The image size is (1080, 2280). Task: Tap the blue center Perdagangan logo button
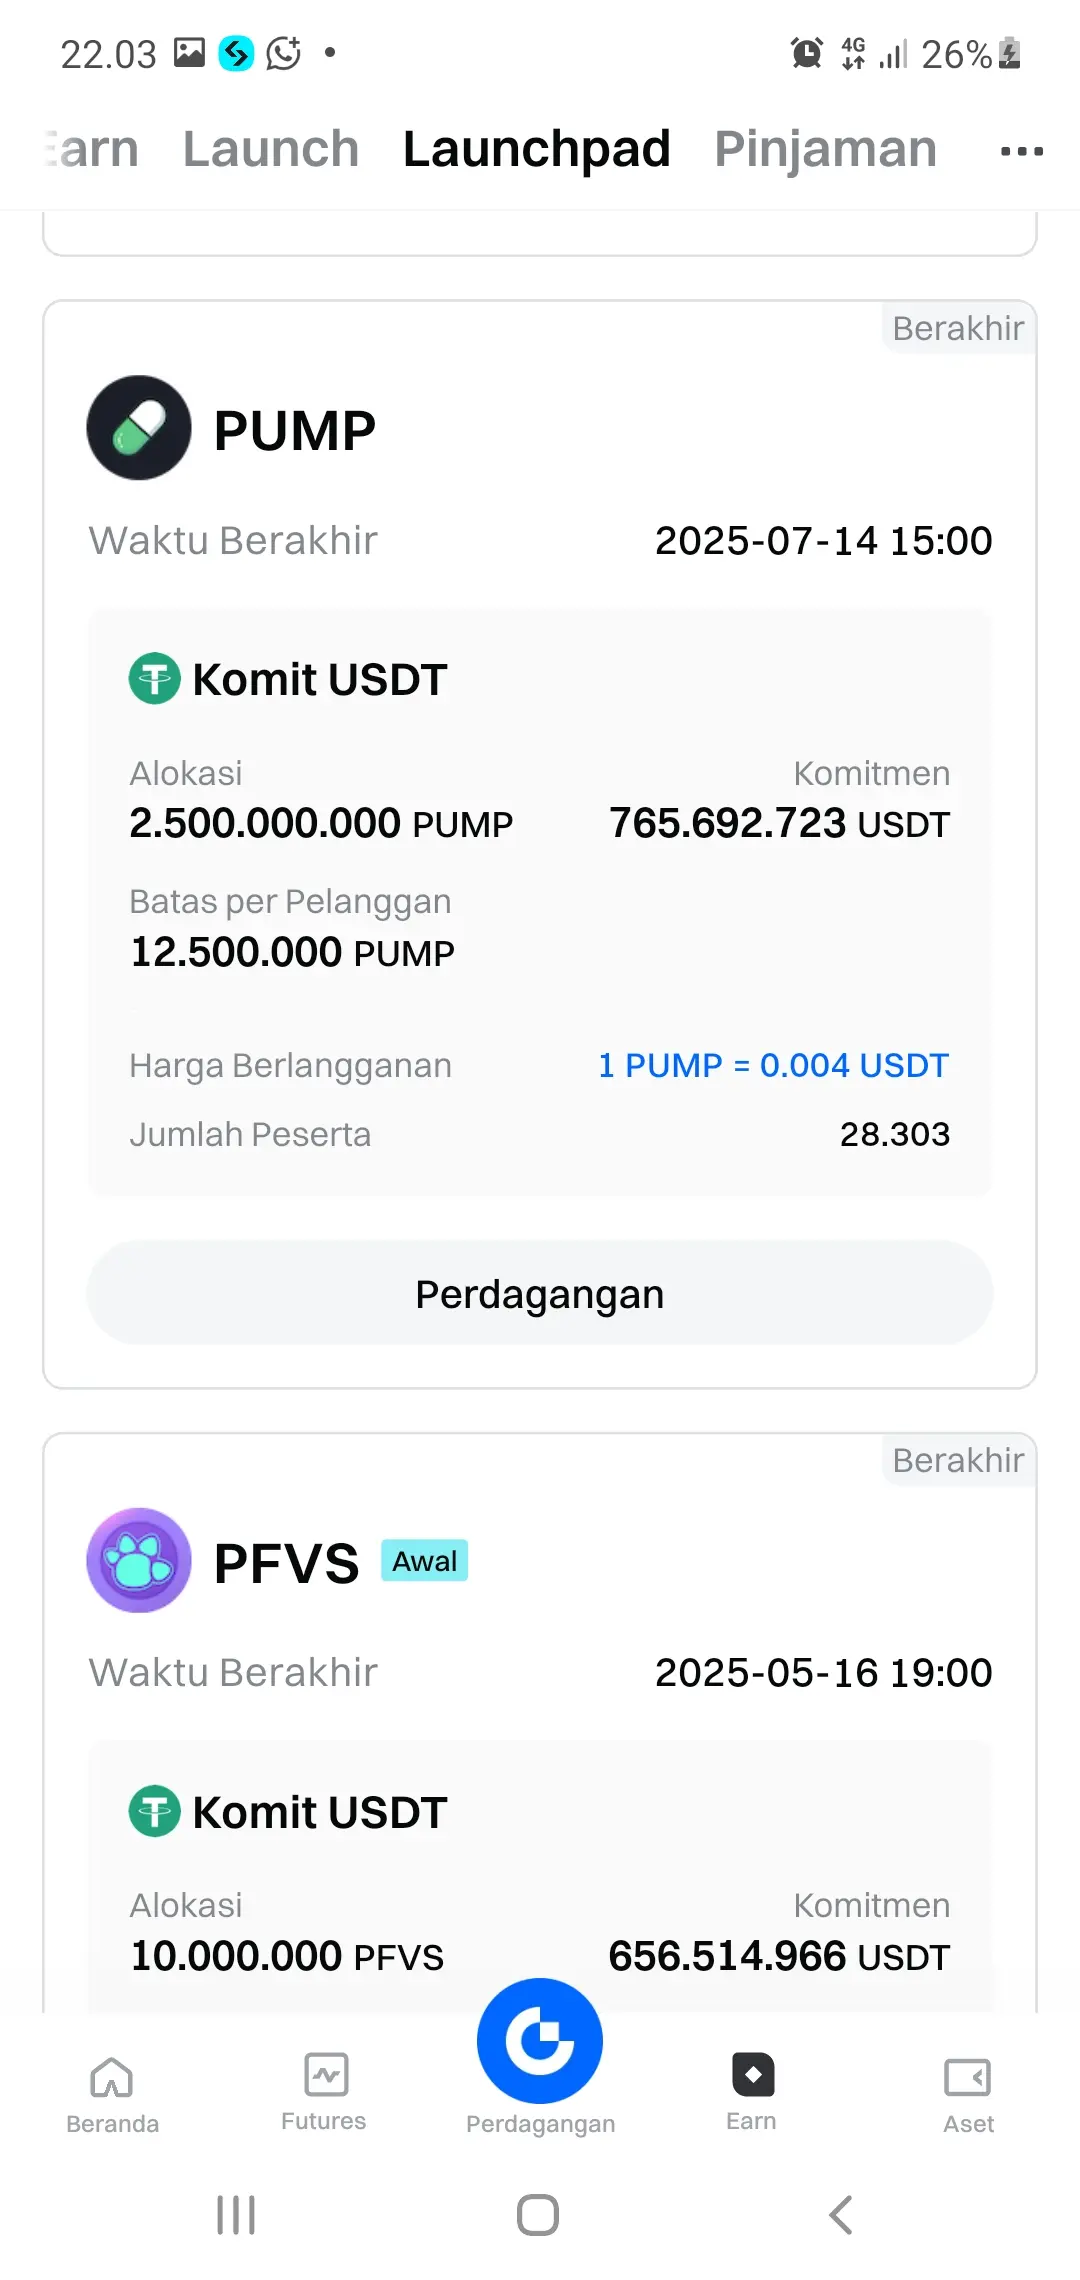tap(540, 2040)
